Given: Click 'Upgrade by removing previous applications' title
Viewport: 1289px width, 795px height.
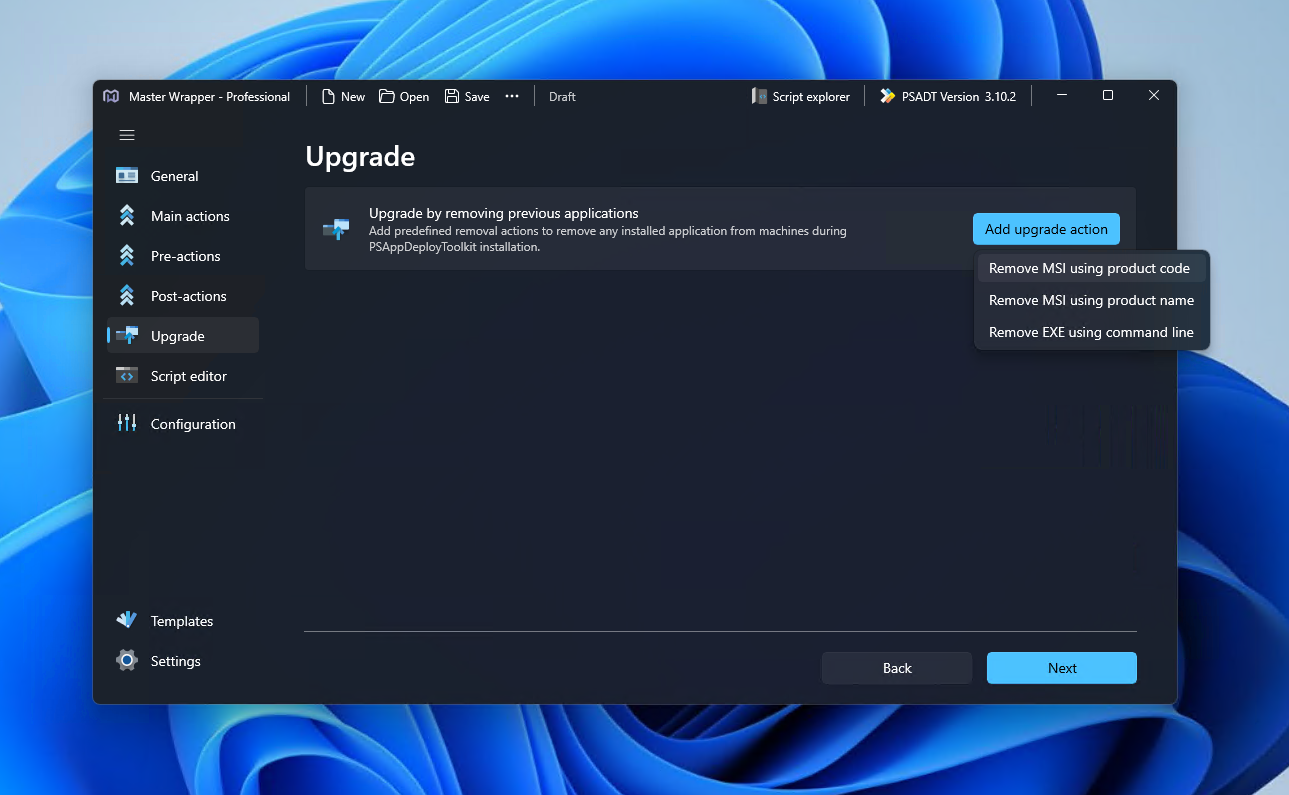Looking at the screenshot, I should (x=504, y=213).
